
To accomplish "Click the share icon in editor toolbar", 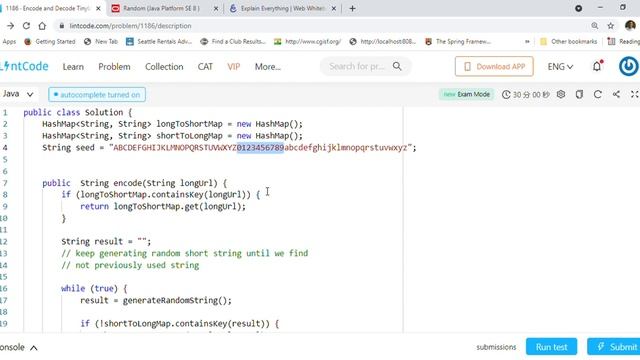I will click(x=616, y=94).
